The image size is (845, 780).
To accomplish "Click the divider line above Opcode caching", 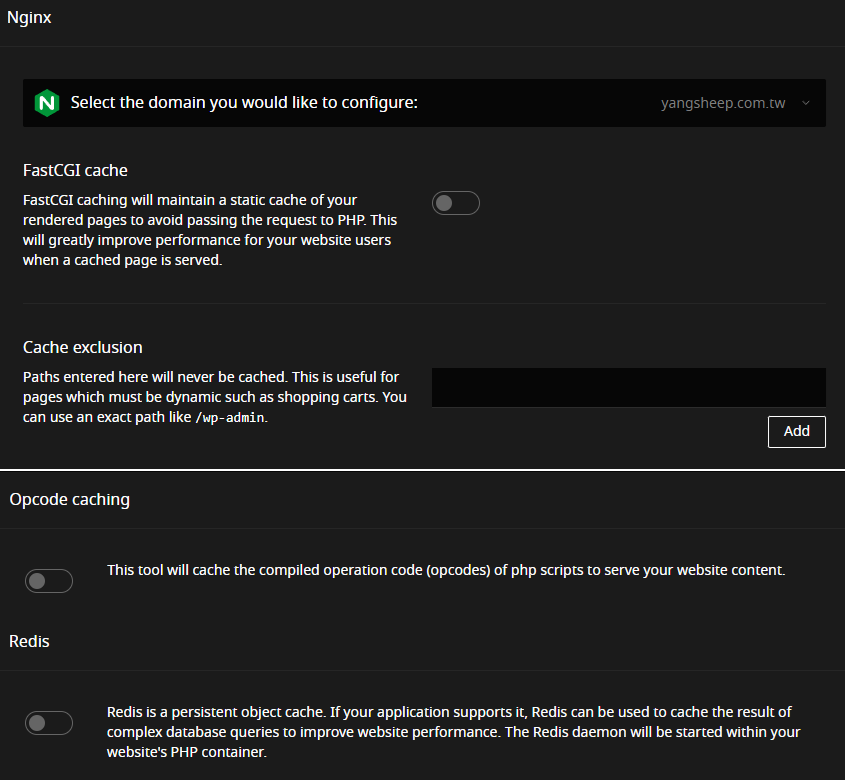I will click(422, 469).
